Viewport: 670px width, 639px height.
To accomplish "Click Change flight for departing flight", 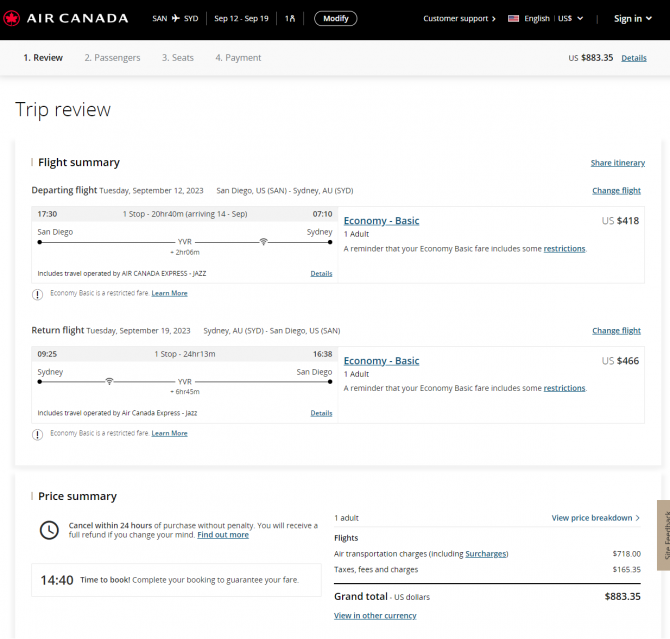I will (x=616, y=191).
